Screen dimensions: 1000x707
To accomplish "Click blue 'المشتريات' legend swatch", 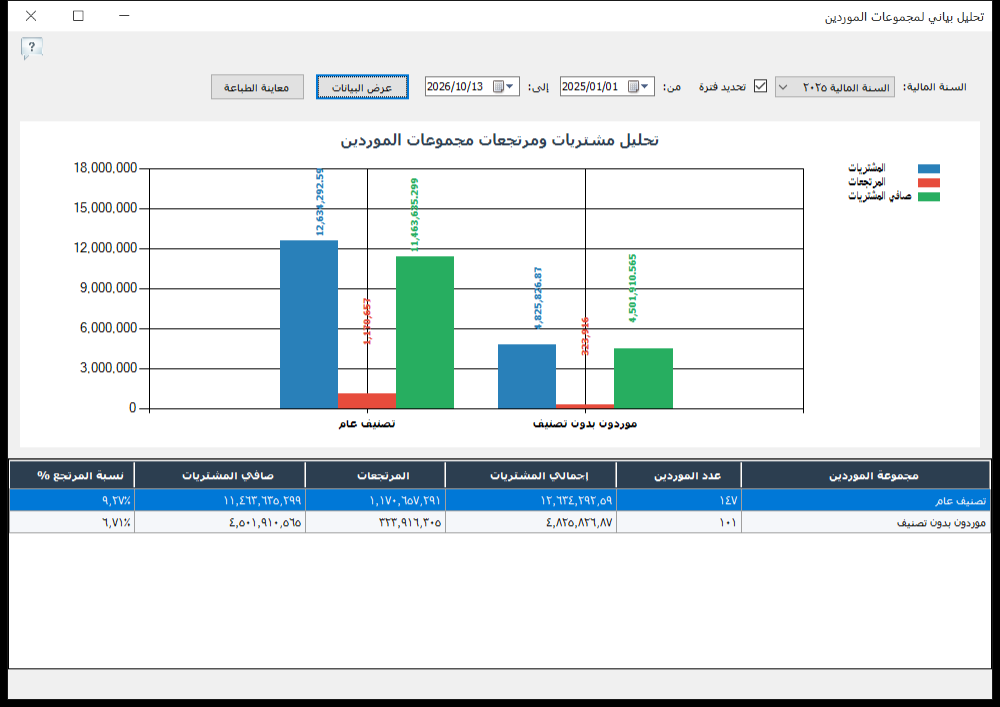I will (x=929, y=168).
